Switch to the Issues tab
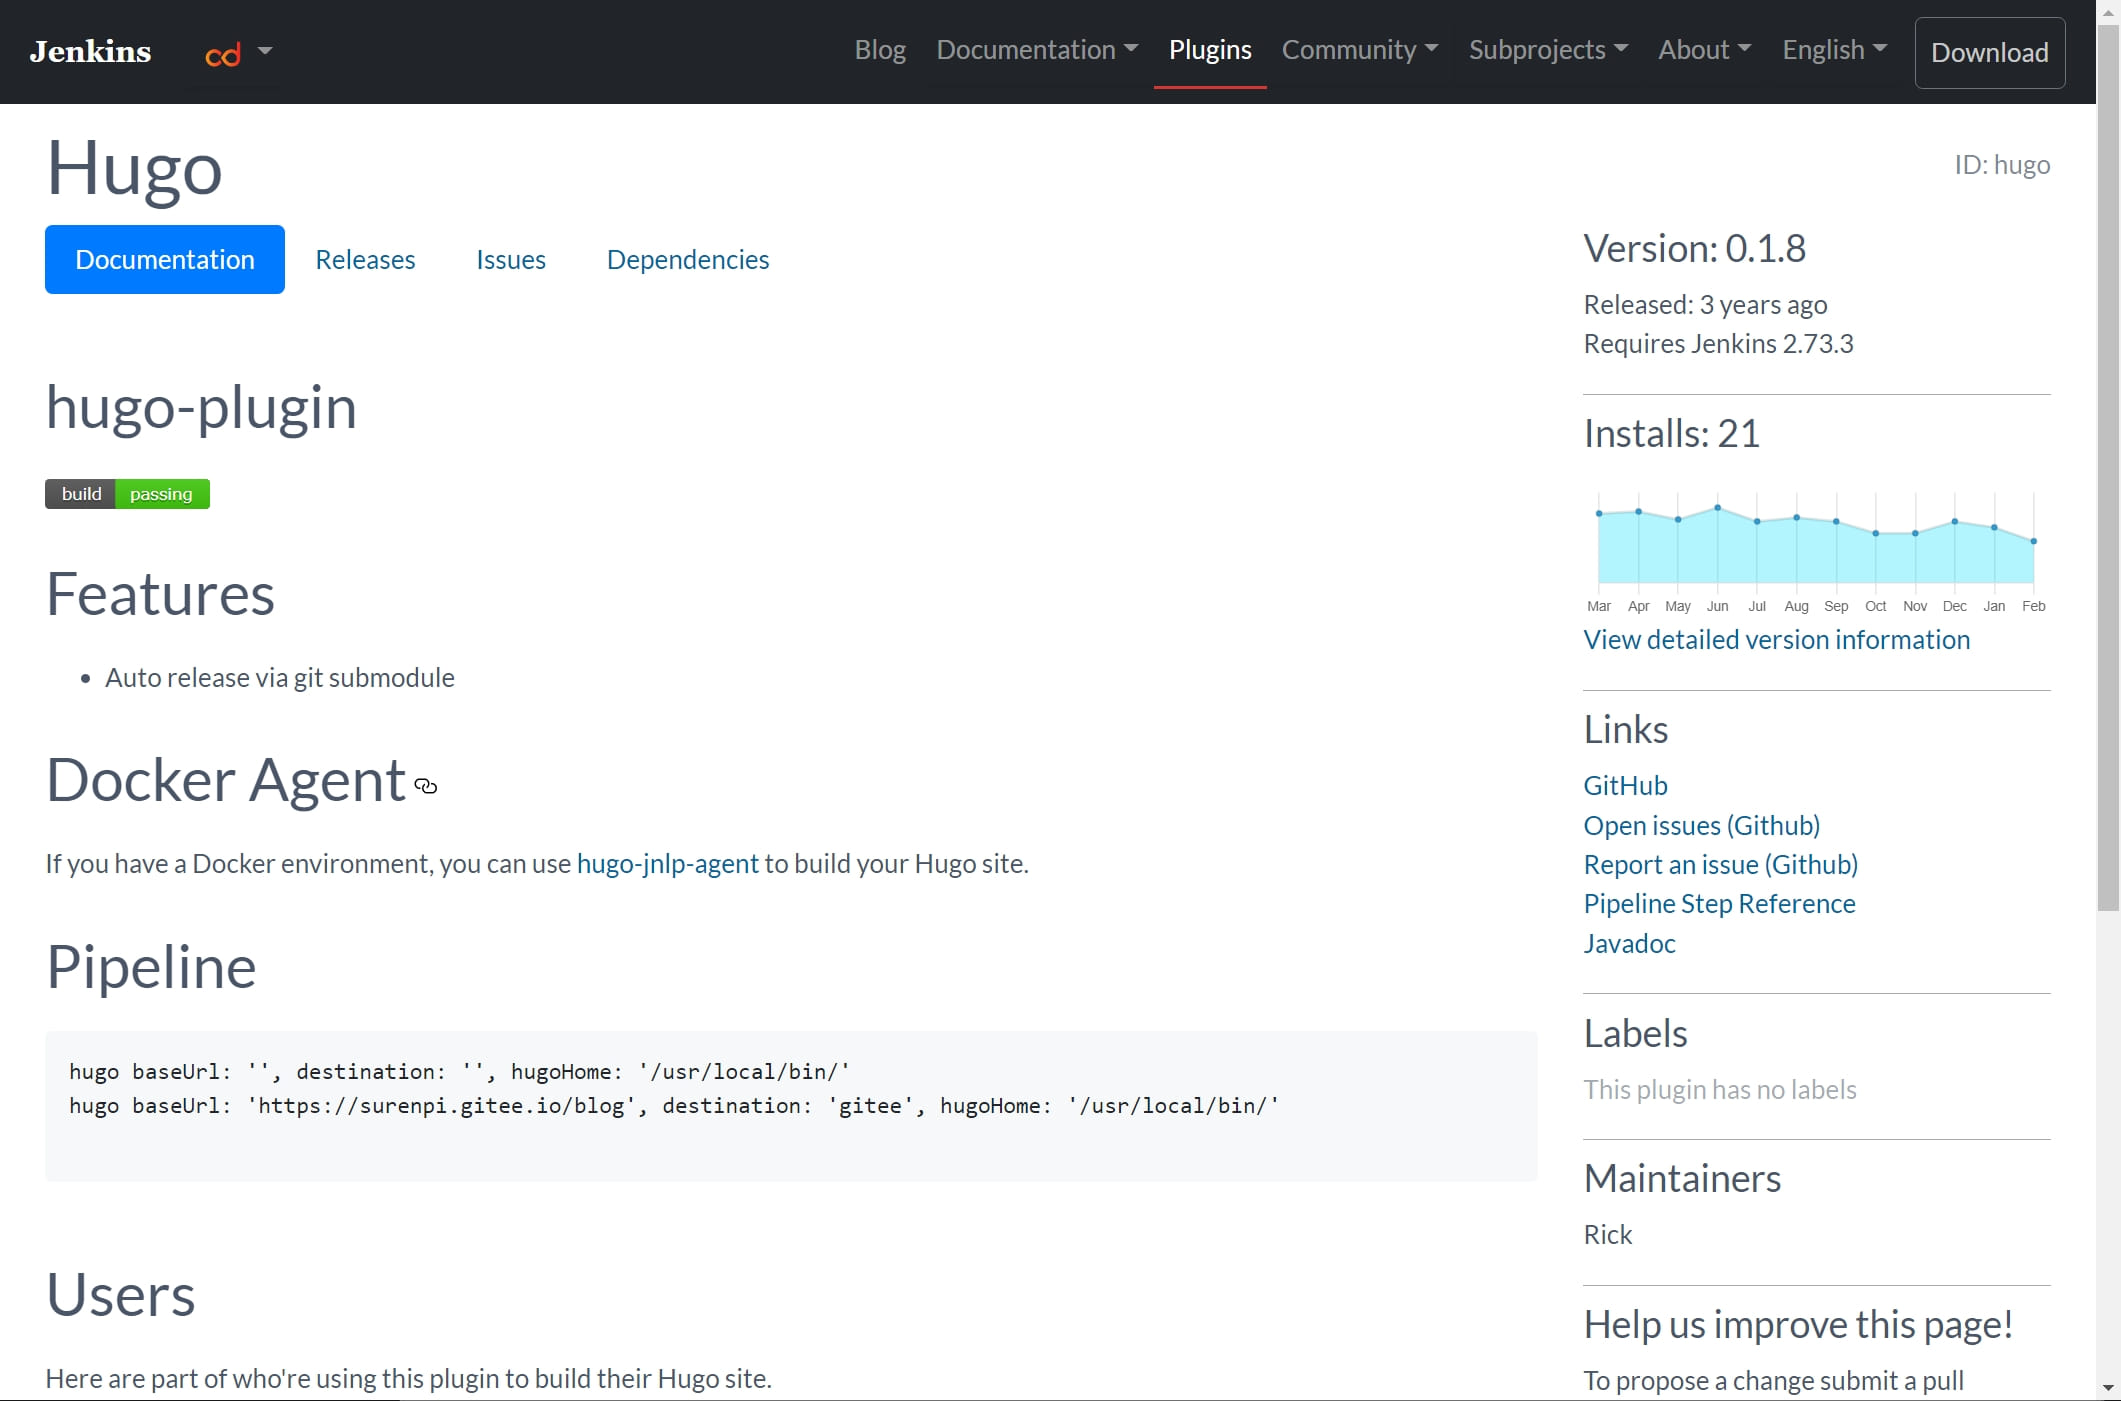Image resolution: width=2121 pixels, height=1401 pixels. 511,260
